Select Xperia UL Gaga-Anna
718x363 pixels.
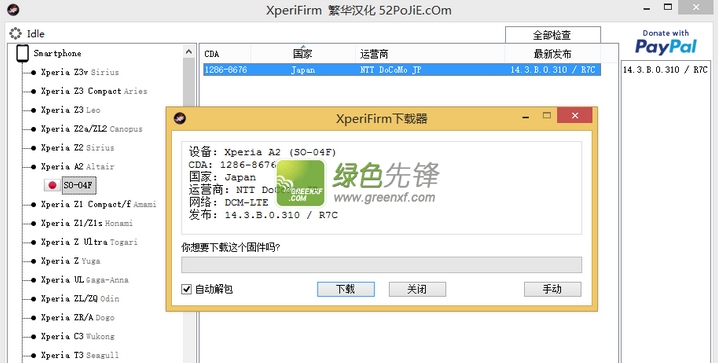[x=85, y=280]
